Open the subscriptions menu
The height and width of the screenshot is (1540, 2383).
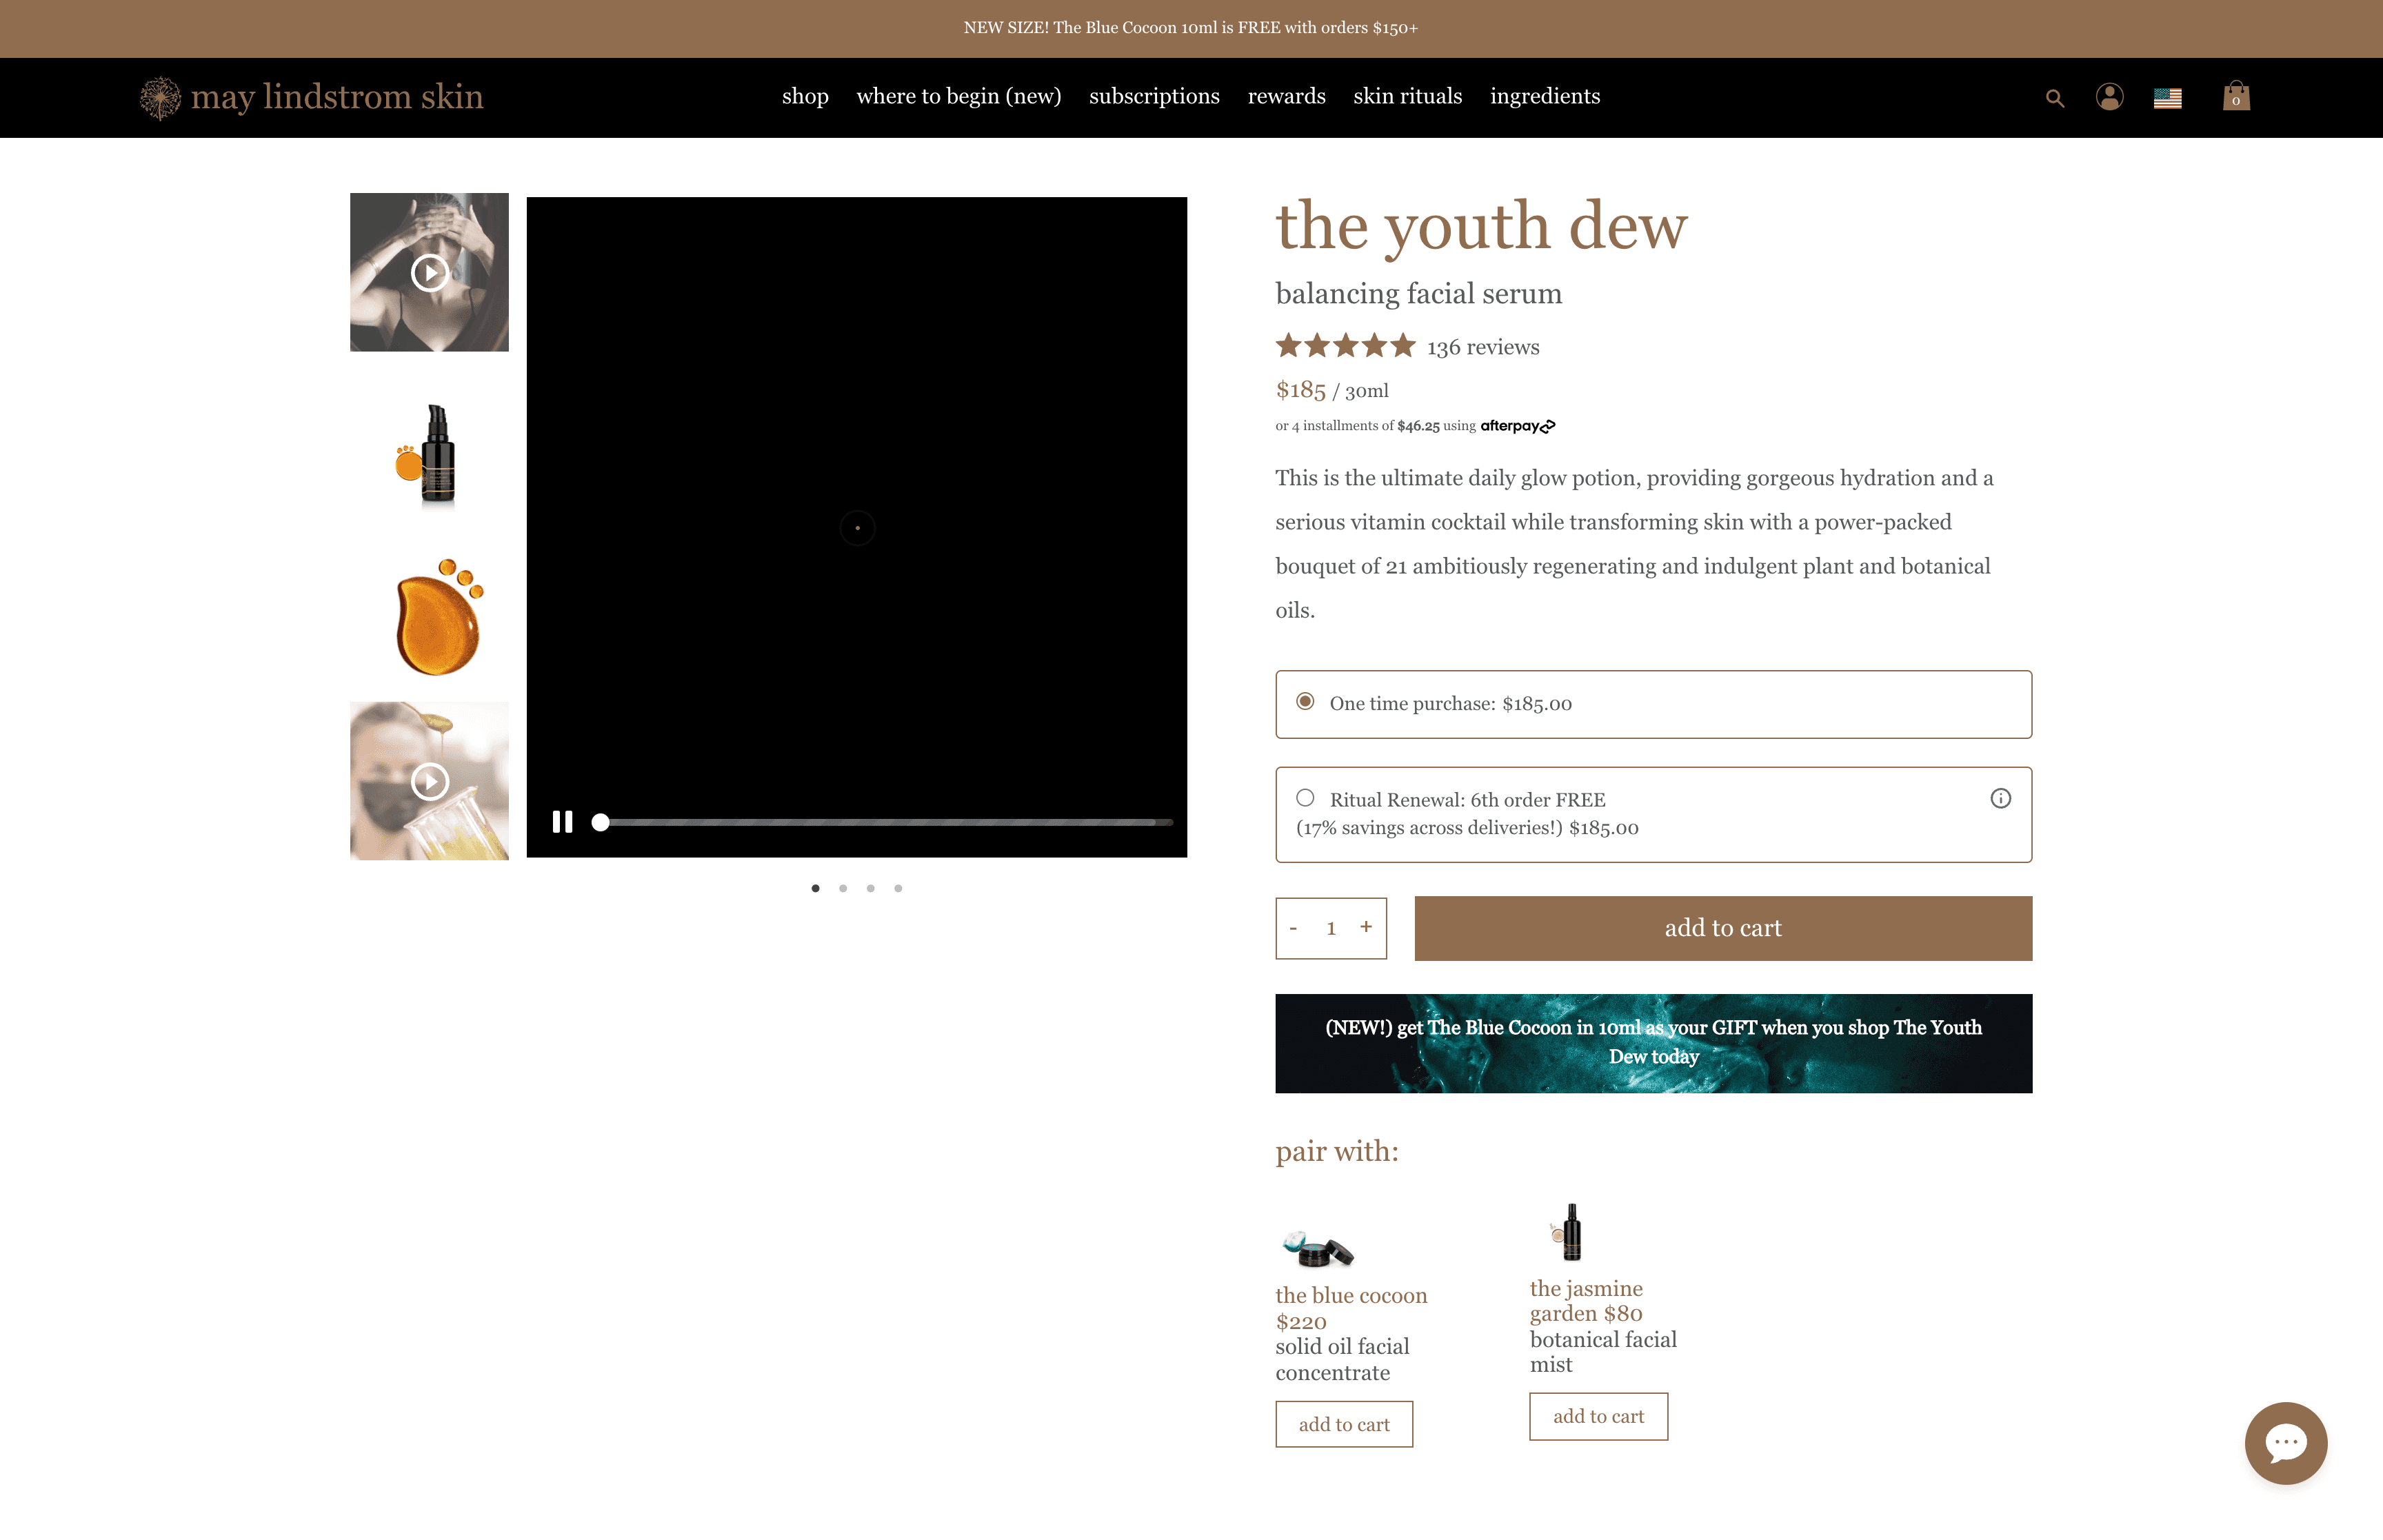click(x=1154, y=97)
